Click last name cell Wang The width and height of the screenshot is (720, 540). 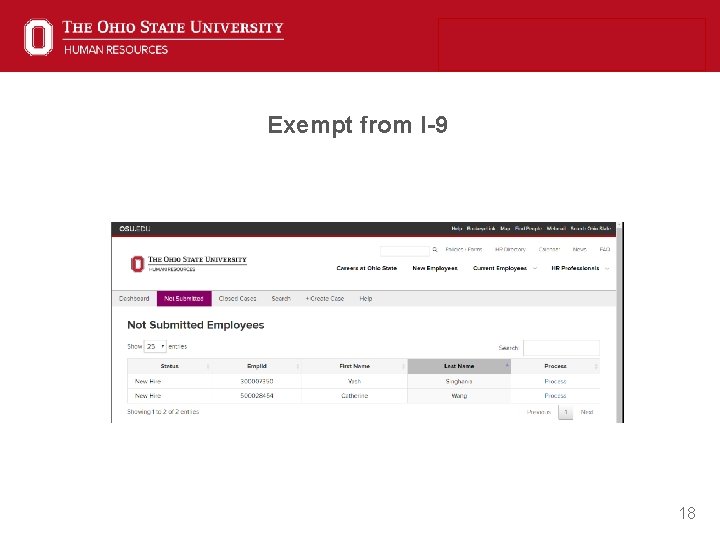[x=459, y=395]
